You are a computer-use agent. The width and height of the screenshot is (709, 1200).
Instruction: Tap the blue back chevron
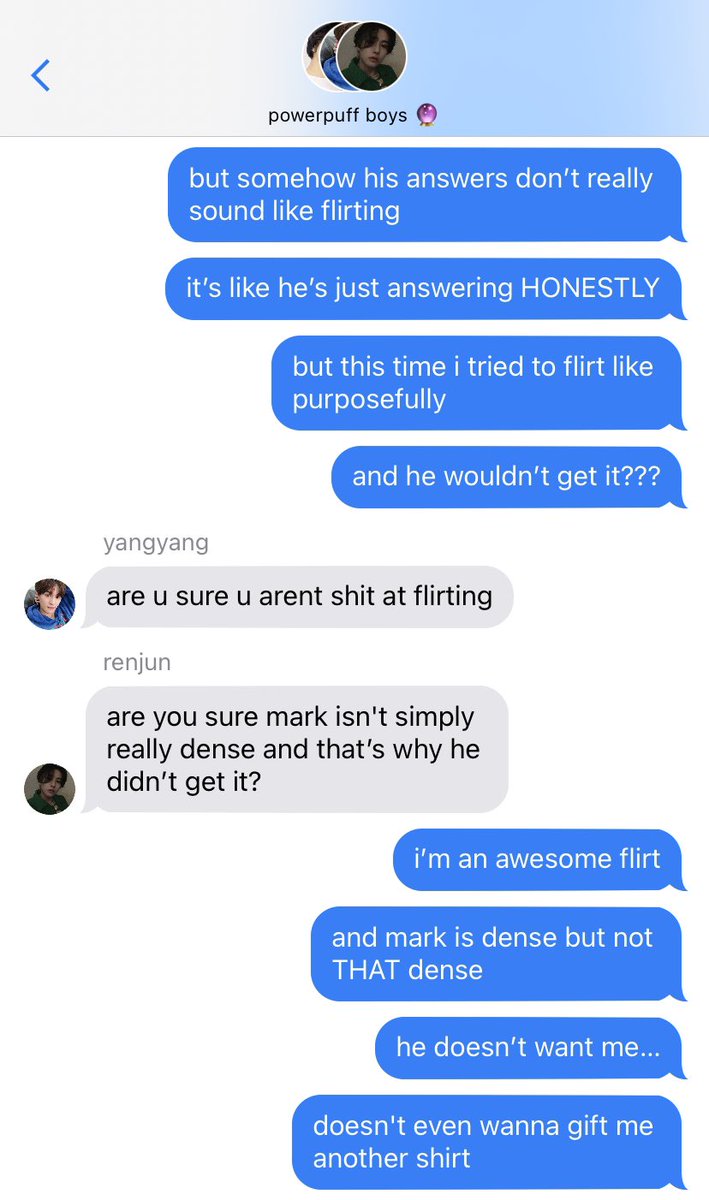pos(40,75)
